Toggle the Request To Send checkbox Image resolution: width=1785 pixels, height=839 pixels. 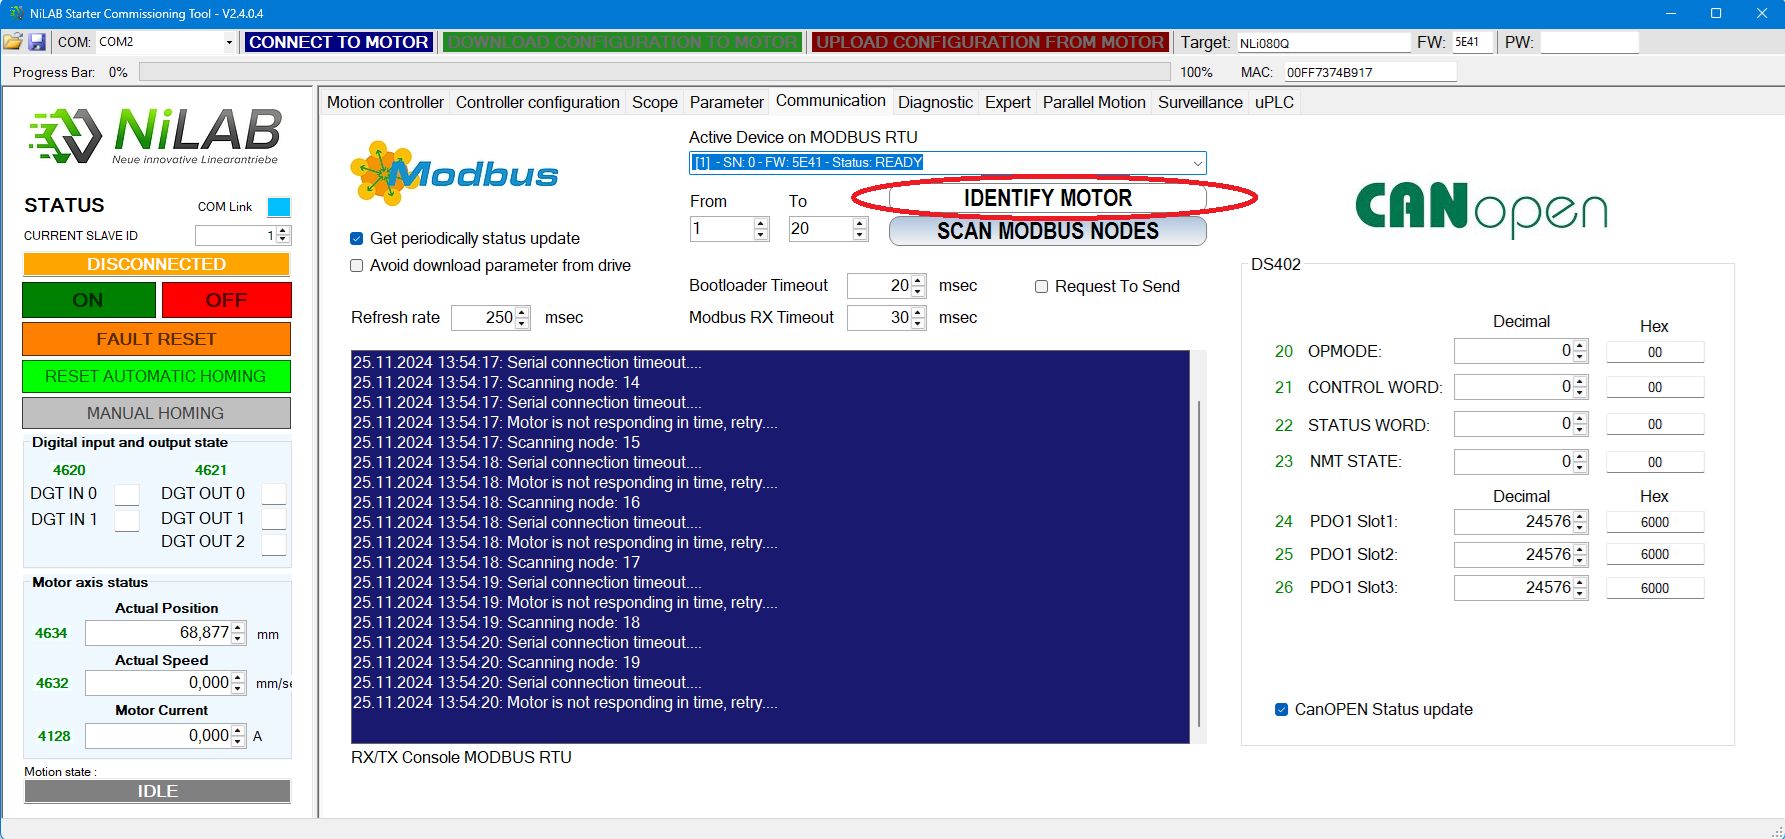pos(1041,287)
